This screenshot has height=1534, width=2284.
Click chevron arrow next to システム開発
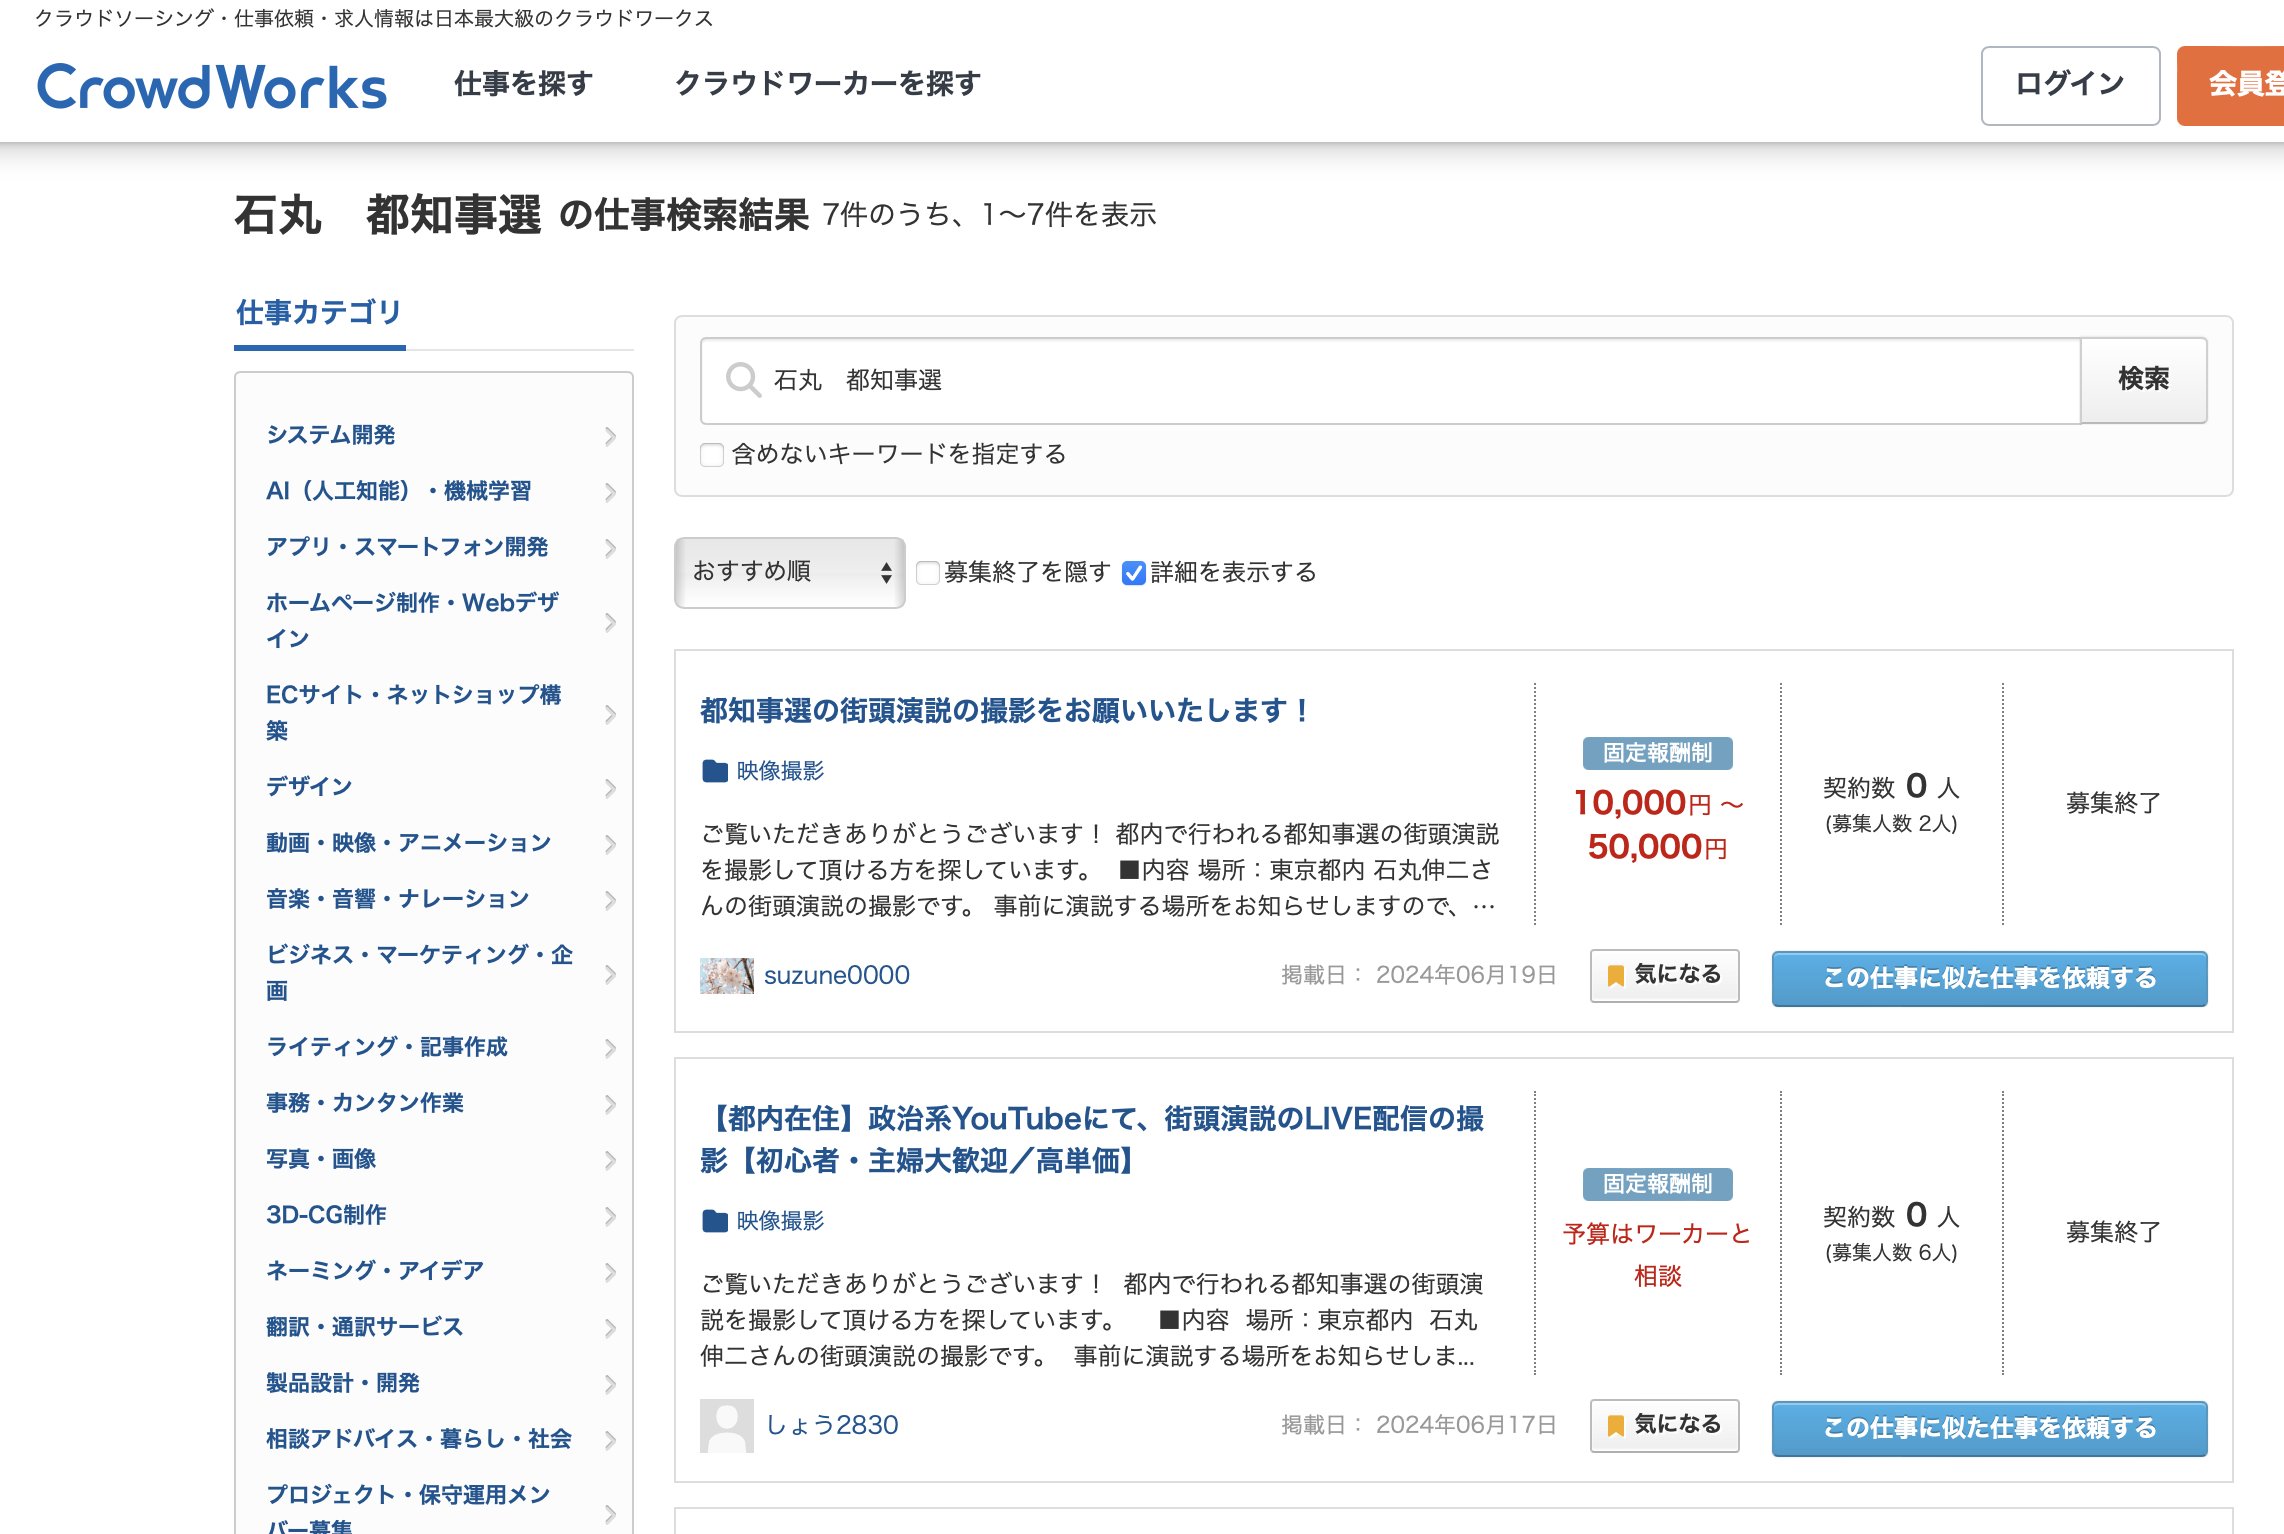point(610,436)
